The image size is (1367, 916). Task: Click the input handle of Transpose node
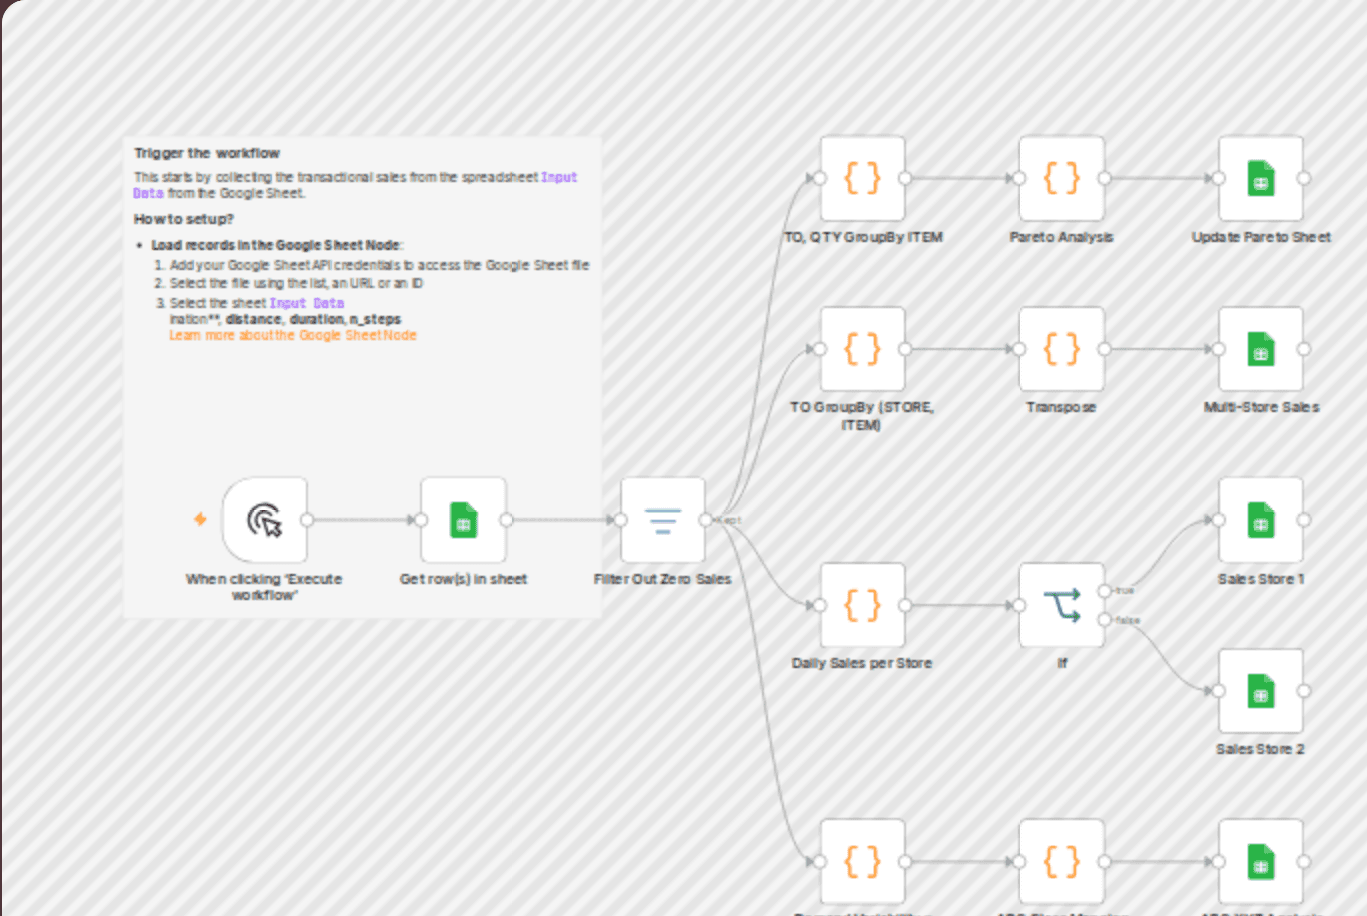[1019, 349]
